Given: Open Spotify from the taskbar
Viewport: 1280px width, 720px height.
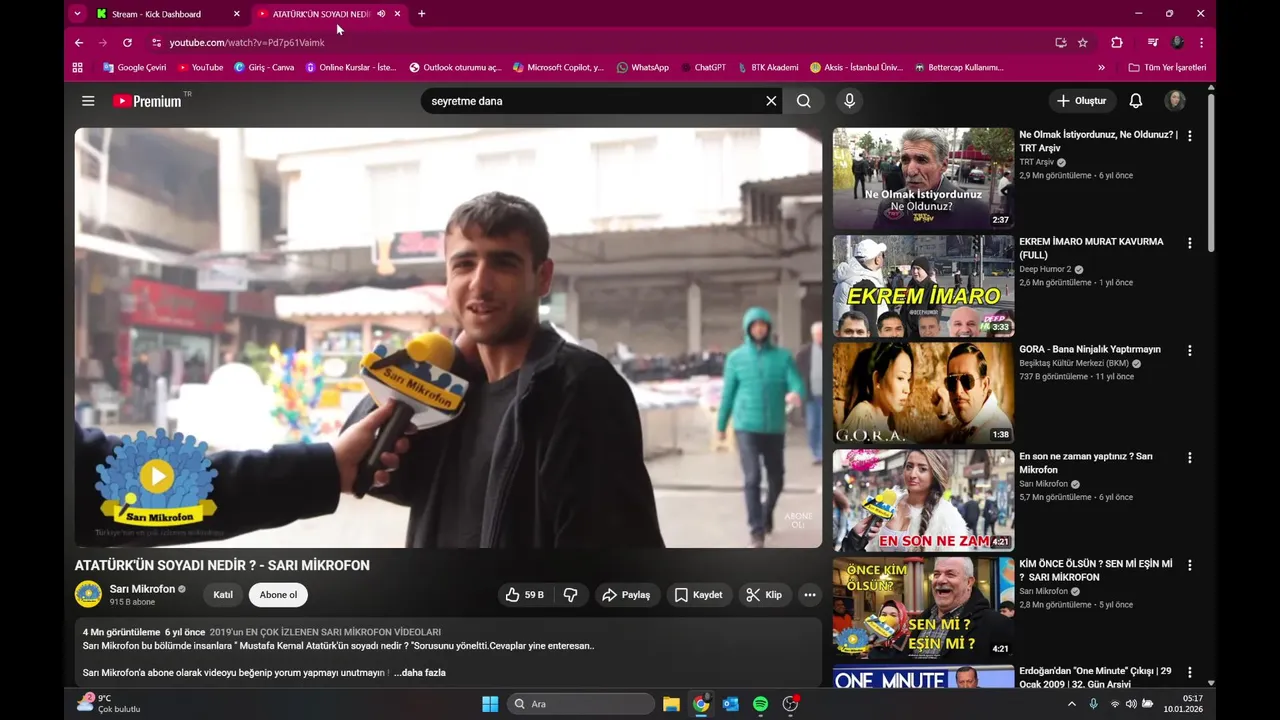Looking at the screenshot, I should tap(760, 704).
